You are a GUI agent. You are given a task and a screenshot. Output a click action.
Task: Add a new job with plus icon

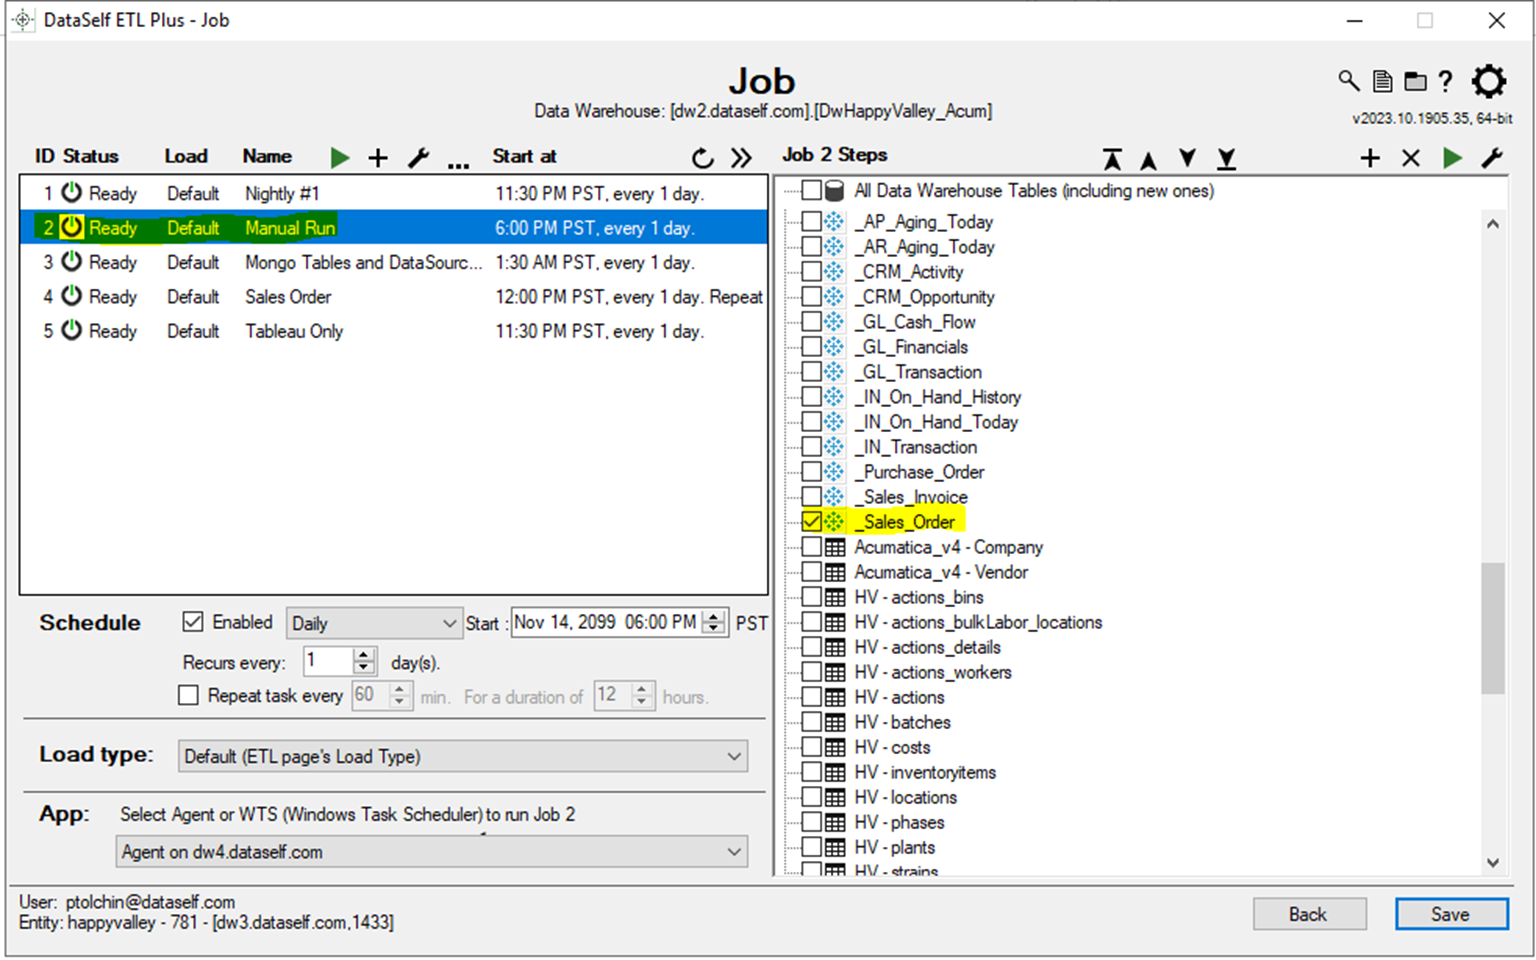tap(378, 157)
